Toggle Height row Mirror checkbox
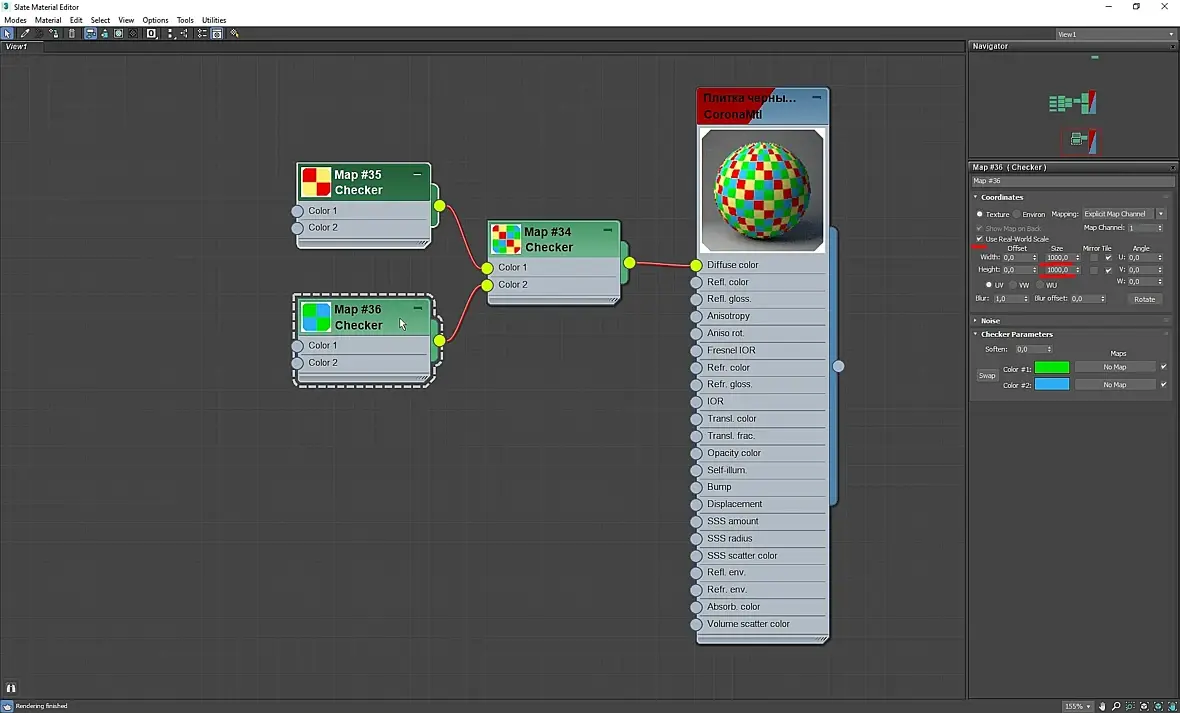Image resolution: width=1180 pixels, height=713 pixels. coord(1093,270)
